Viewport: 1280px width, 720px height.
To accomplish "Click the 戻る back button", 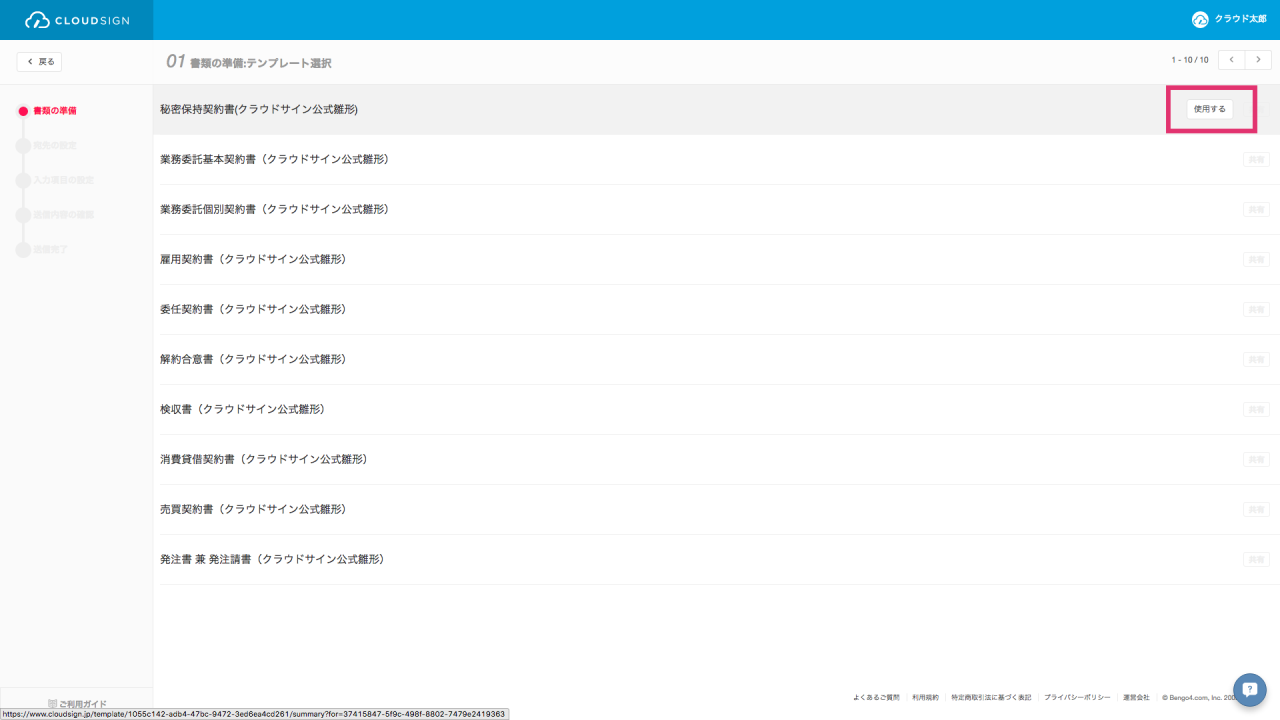I will [39, 62].
